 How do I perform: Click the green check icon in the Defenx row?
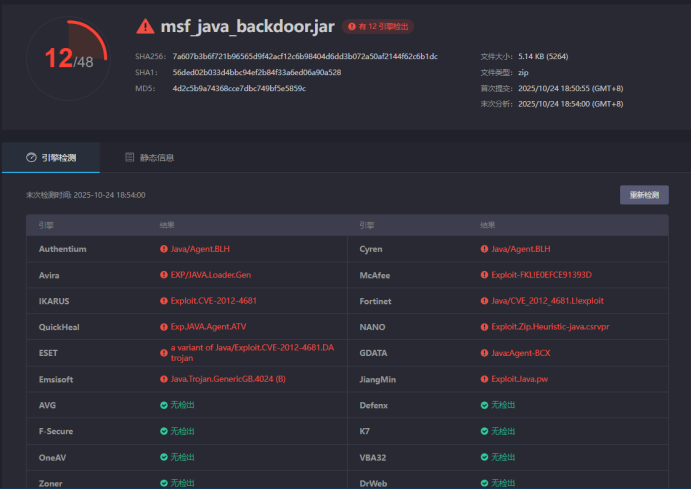[x=484, y=405]
